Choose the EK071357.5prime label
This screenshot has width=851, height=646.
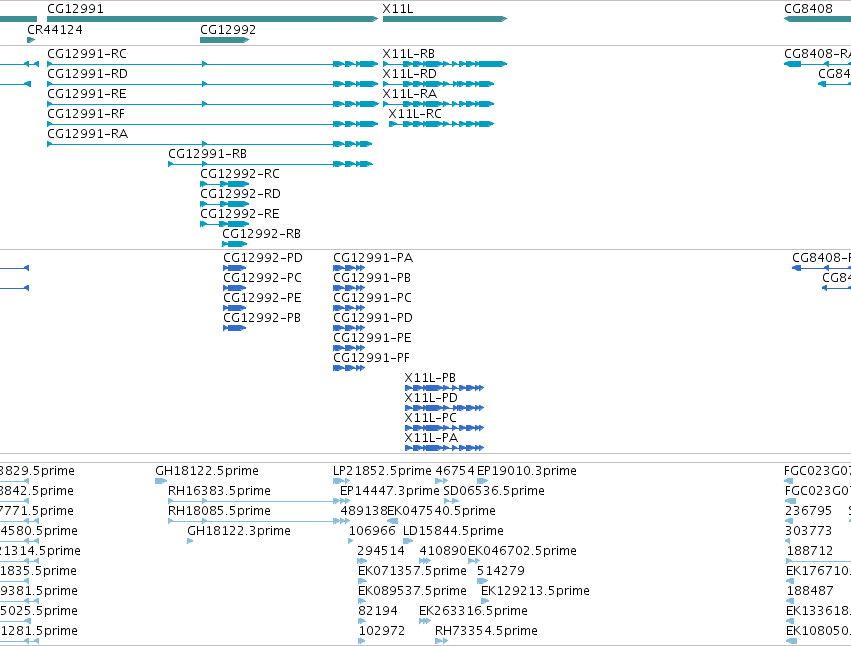click(x=412, y=571)
